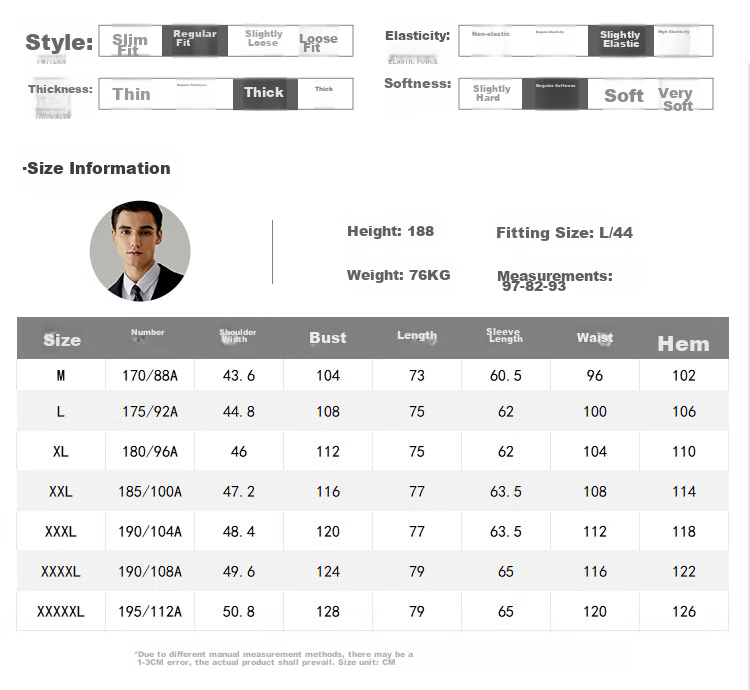Screen dimensions: 750x690
Task: Choose the Loose Fit style option
Action: coord(319,43)
